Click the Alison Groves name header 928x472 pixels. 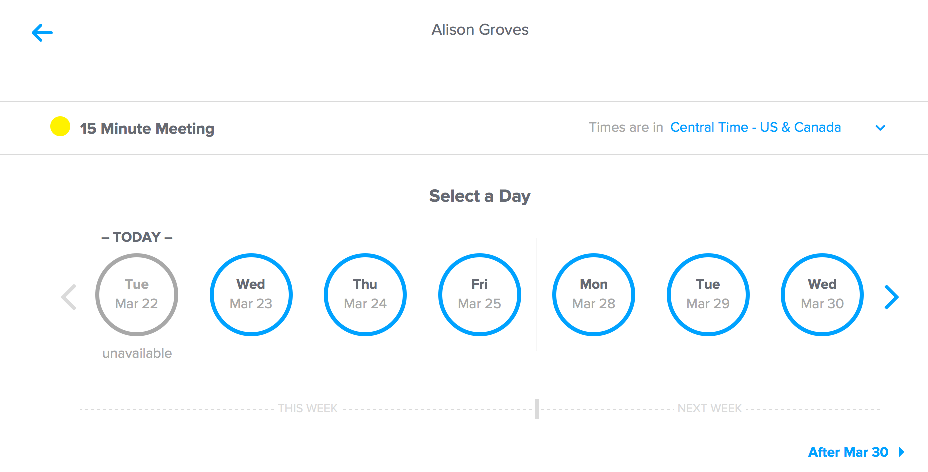click(480, 30)
